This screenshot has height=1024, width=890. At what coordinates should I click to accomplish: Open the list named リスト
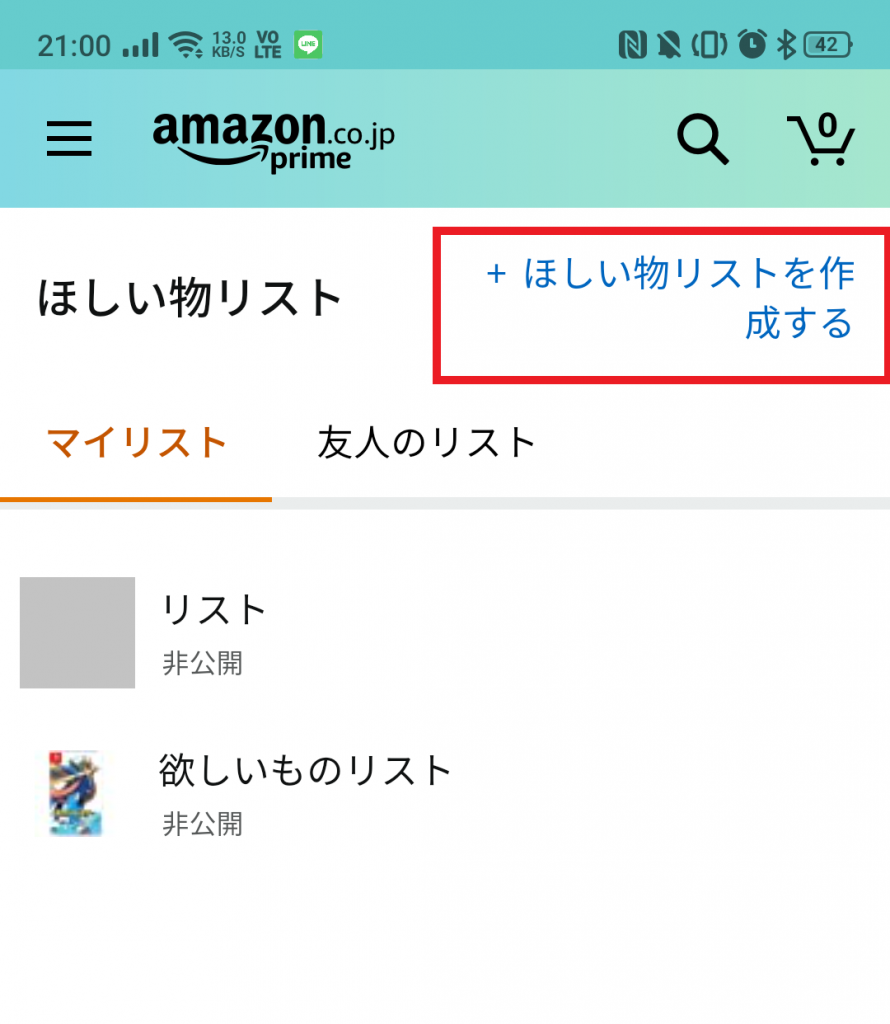click(215, 609)
